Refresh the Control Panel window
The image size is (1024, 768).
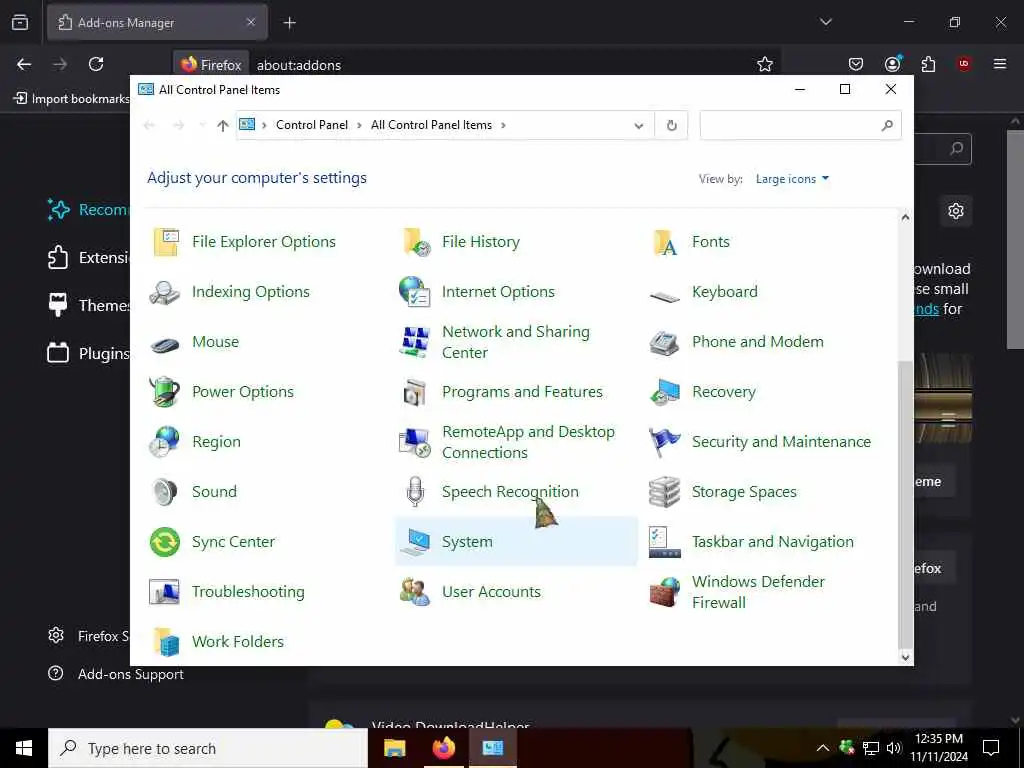pos(671,125)
